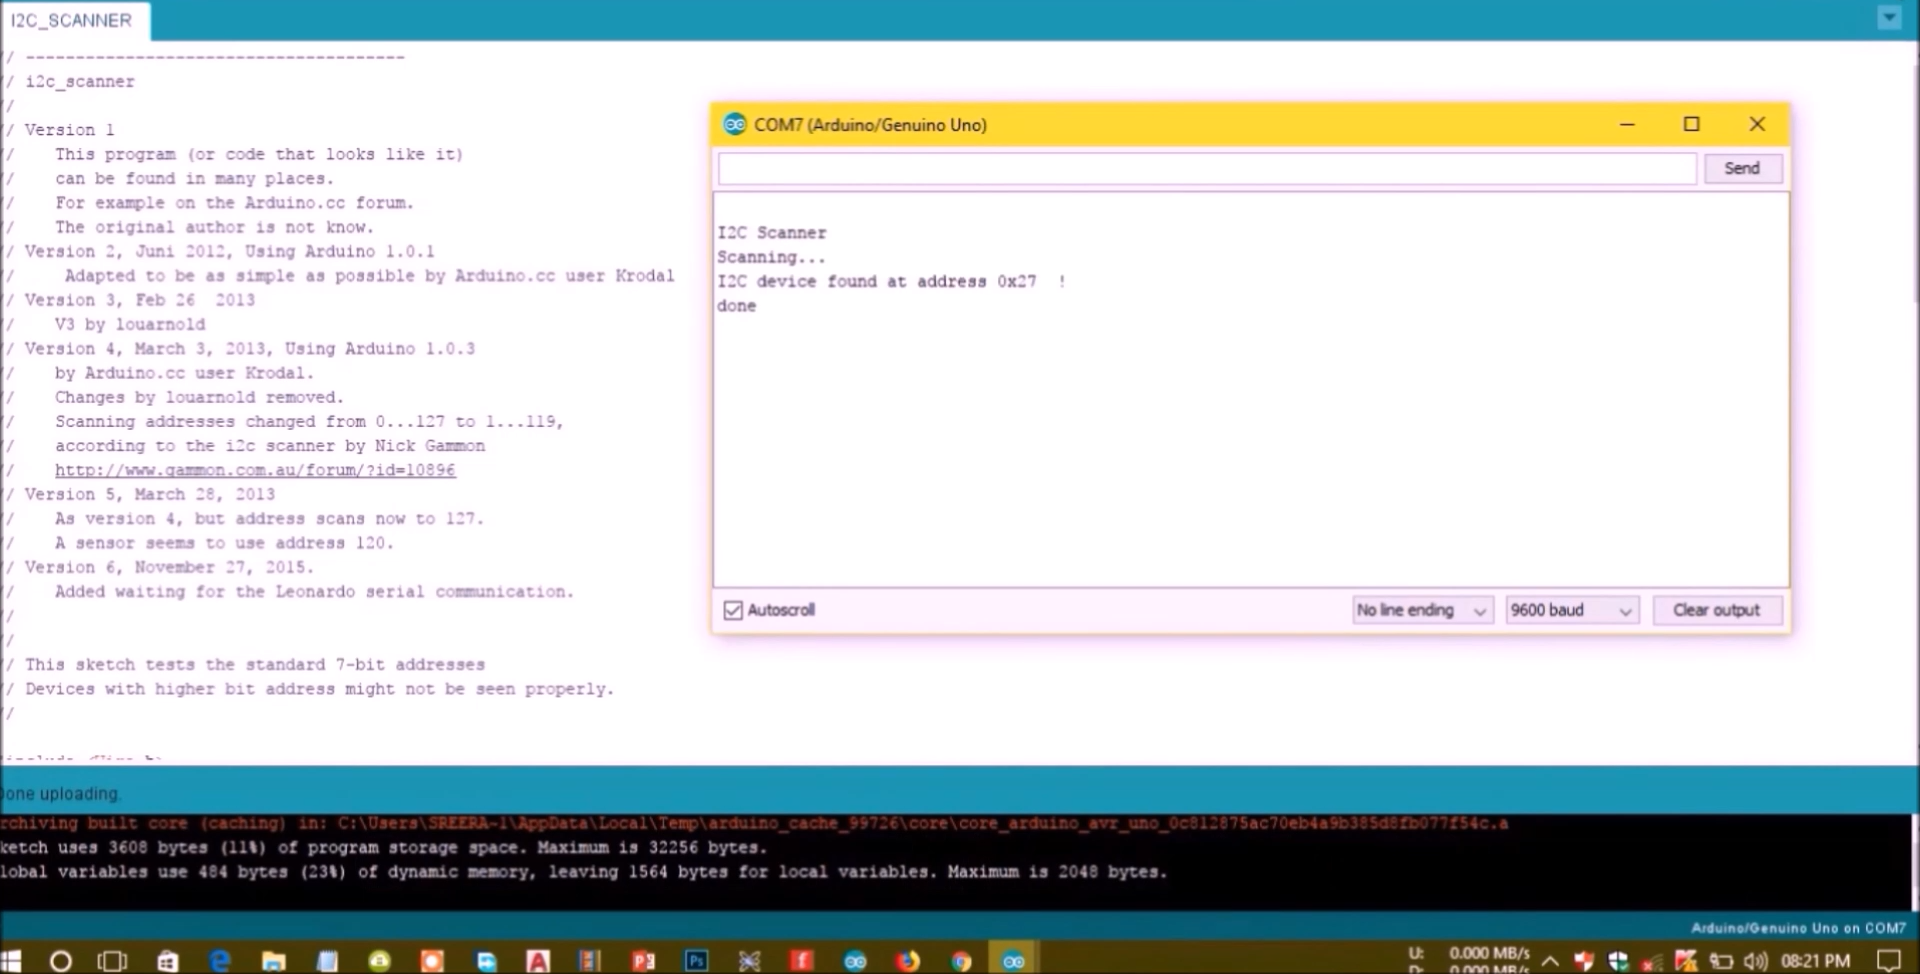1920x974 pixels.
Task: Click Send in the Serial Monitor
Action: pyautogui.click(x=1742, y=168)
